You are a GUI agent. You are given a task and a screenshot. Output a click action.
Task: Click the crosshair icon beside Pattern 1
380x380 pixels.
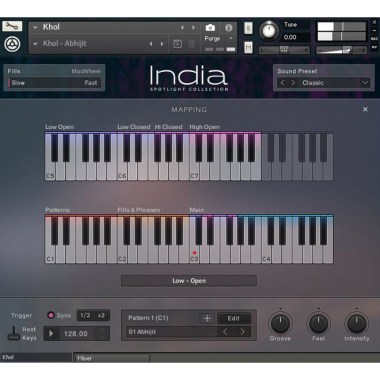pyautogui.click(x=207, y=318)
